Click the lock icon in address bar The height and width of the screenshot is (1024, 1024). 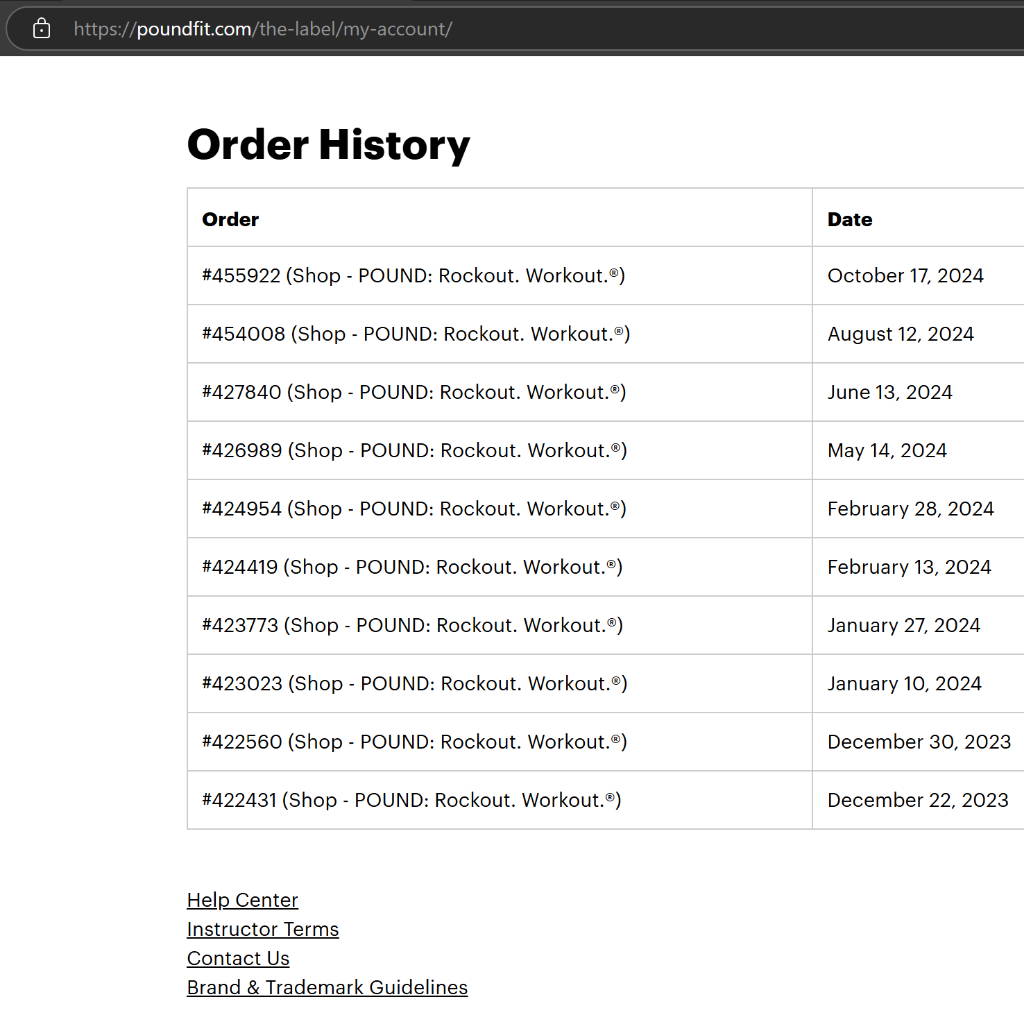[41, 29]
